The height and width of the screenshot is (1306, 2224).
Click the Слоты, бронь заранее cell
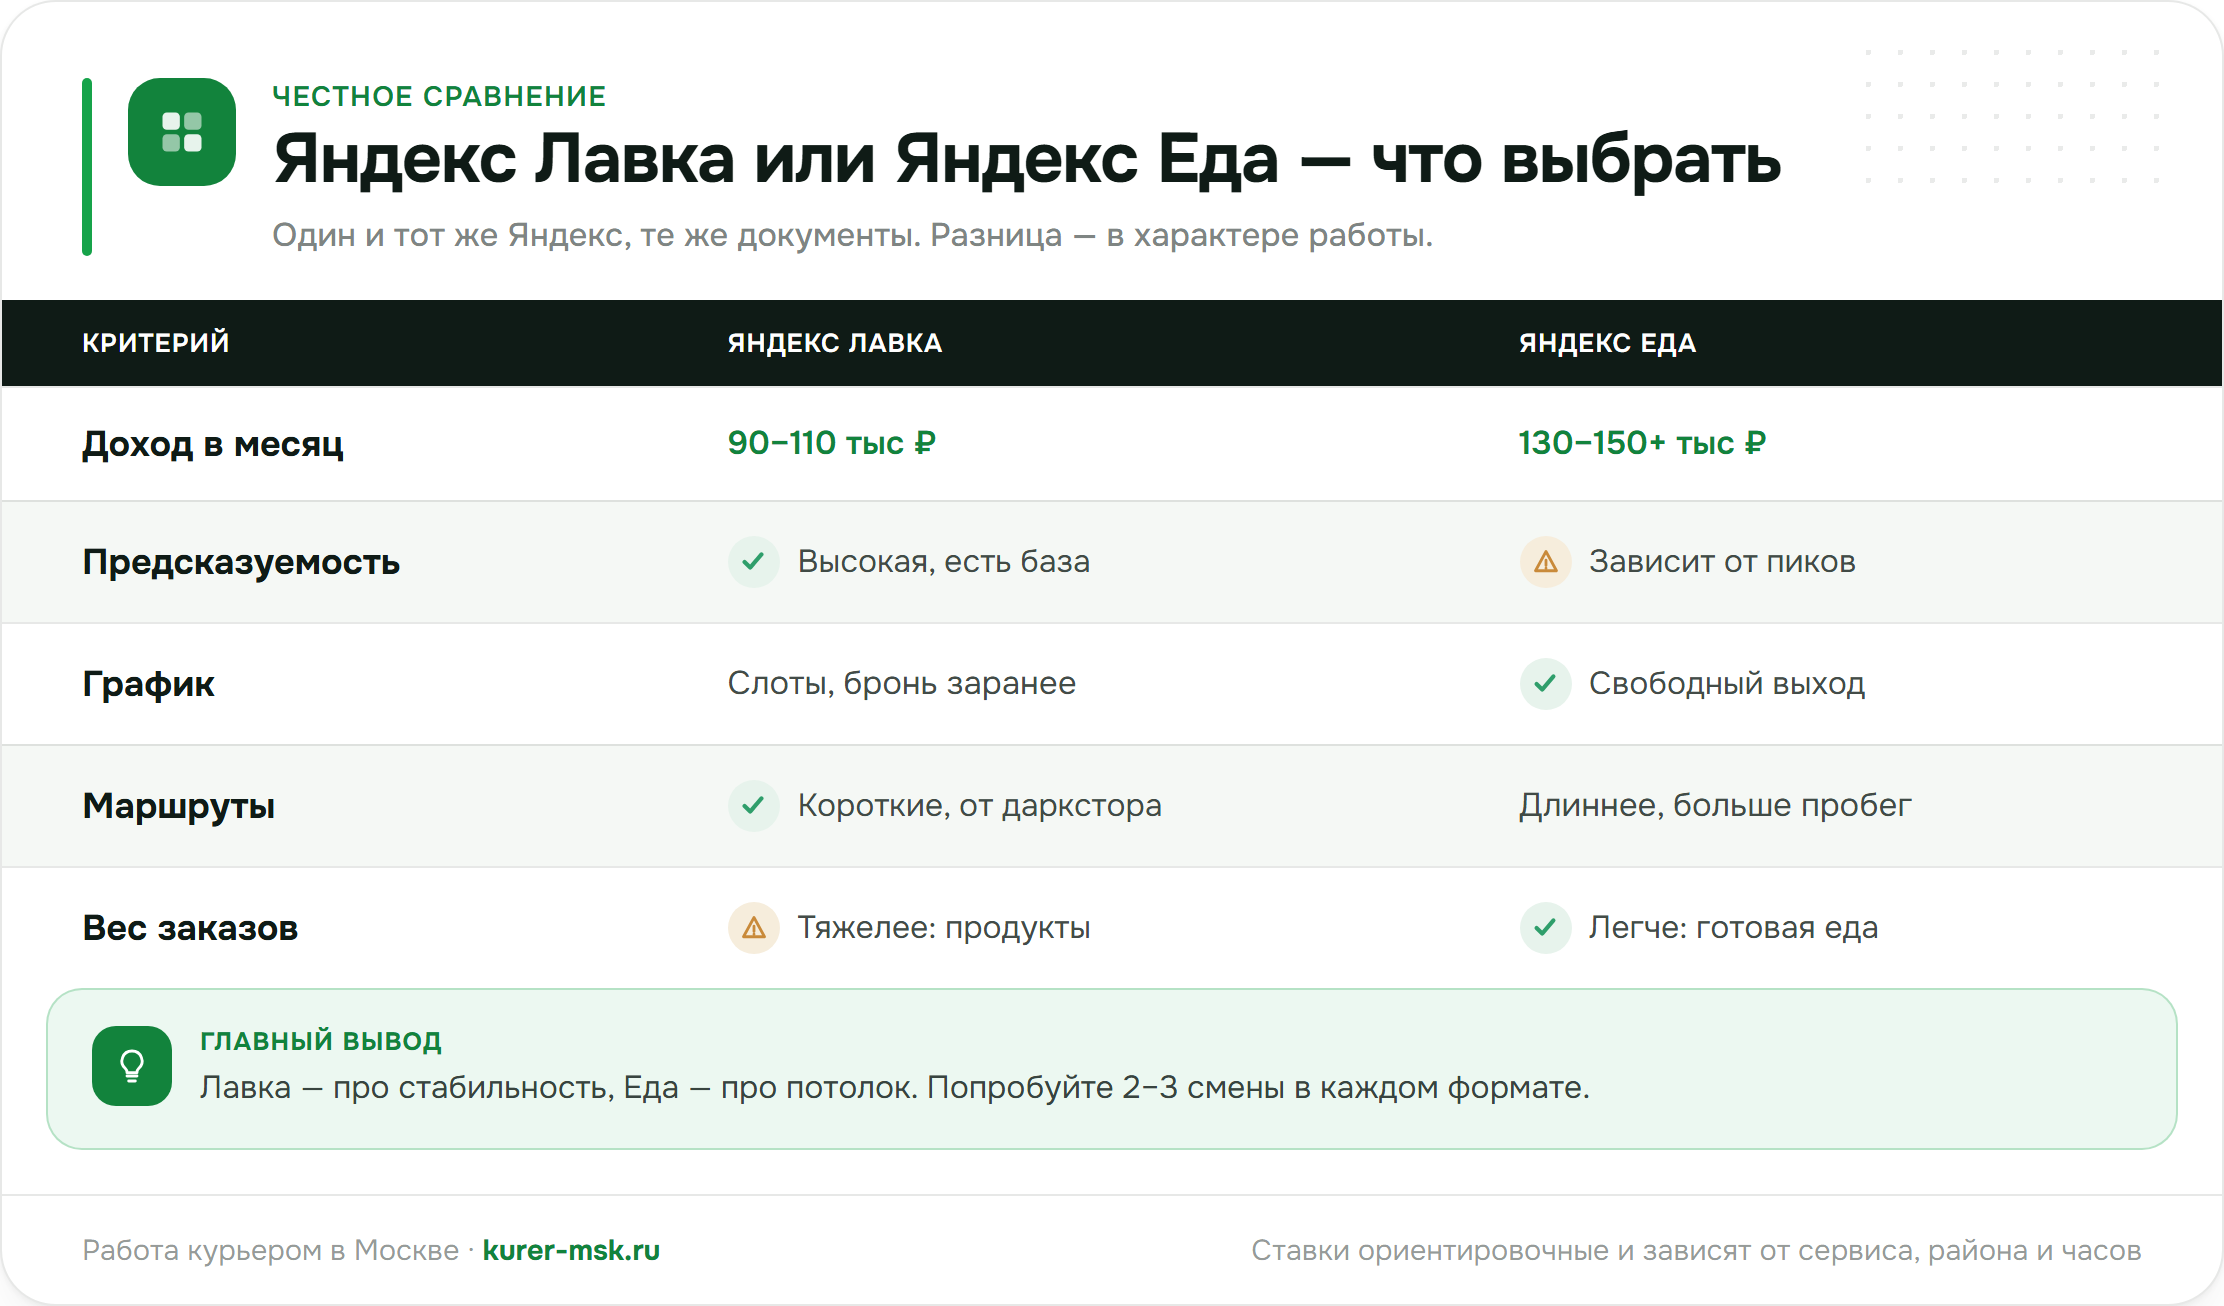[902, 683]
